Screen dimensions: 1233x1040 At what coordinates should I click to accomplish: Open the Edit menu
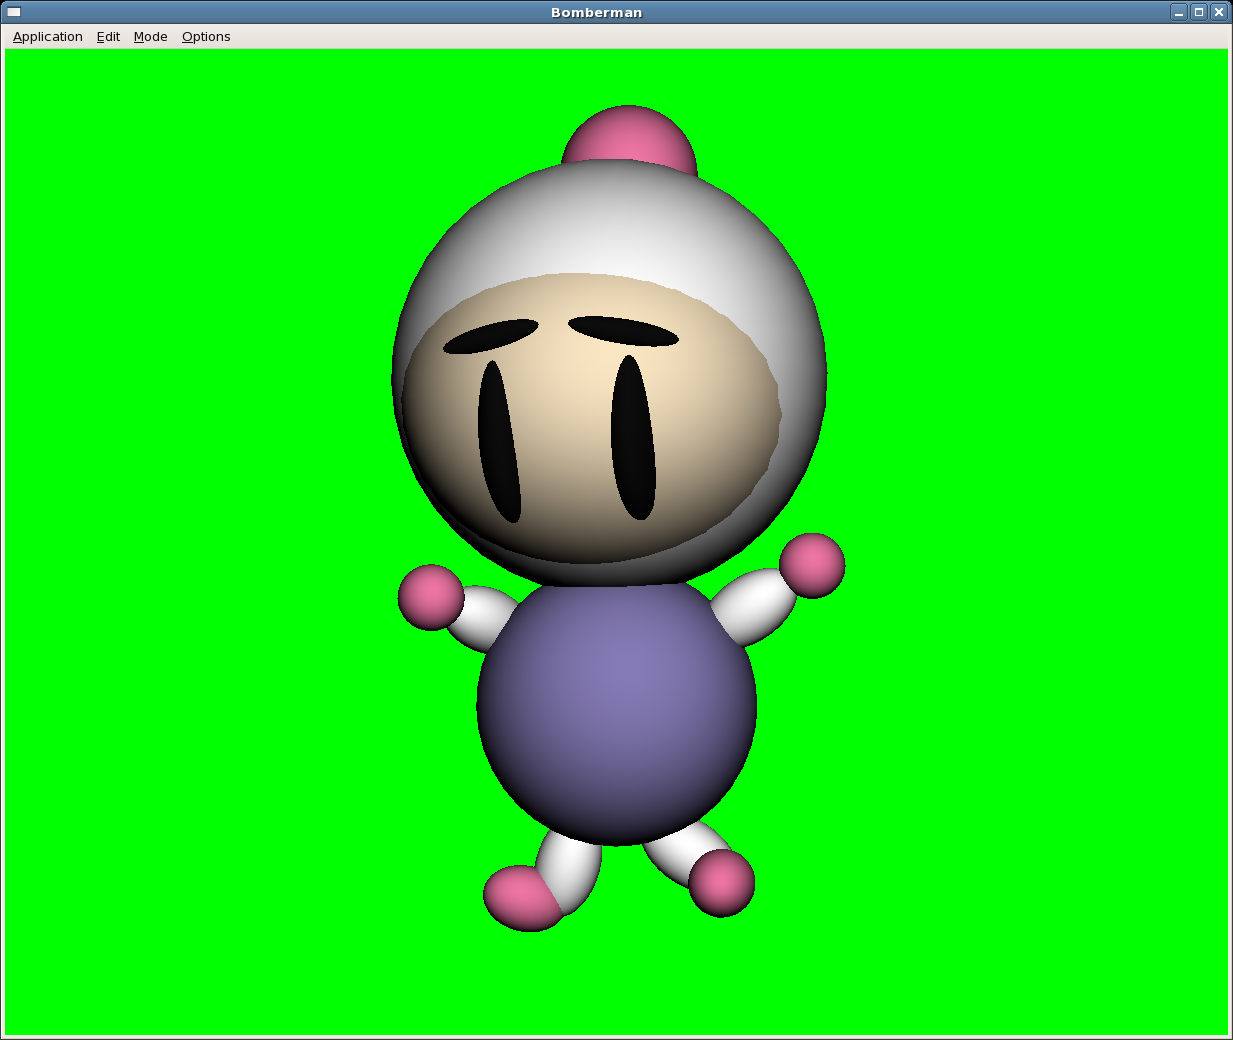click(x=108, y=37)
